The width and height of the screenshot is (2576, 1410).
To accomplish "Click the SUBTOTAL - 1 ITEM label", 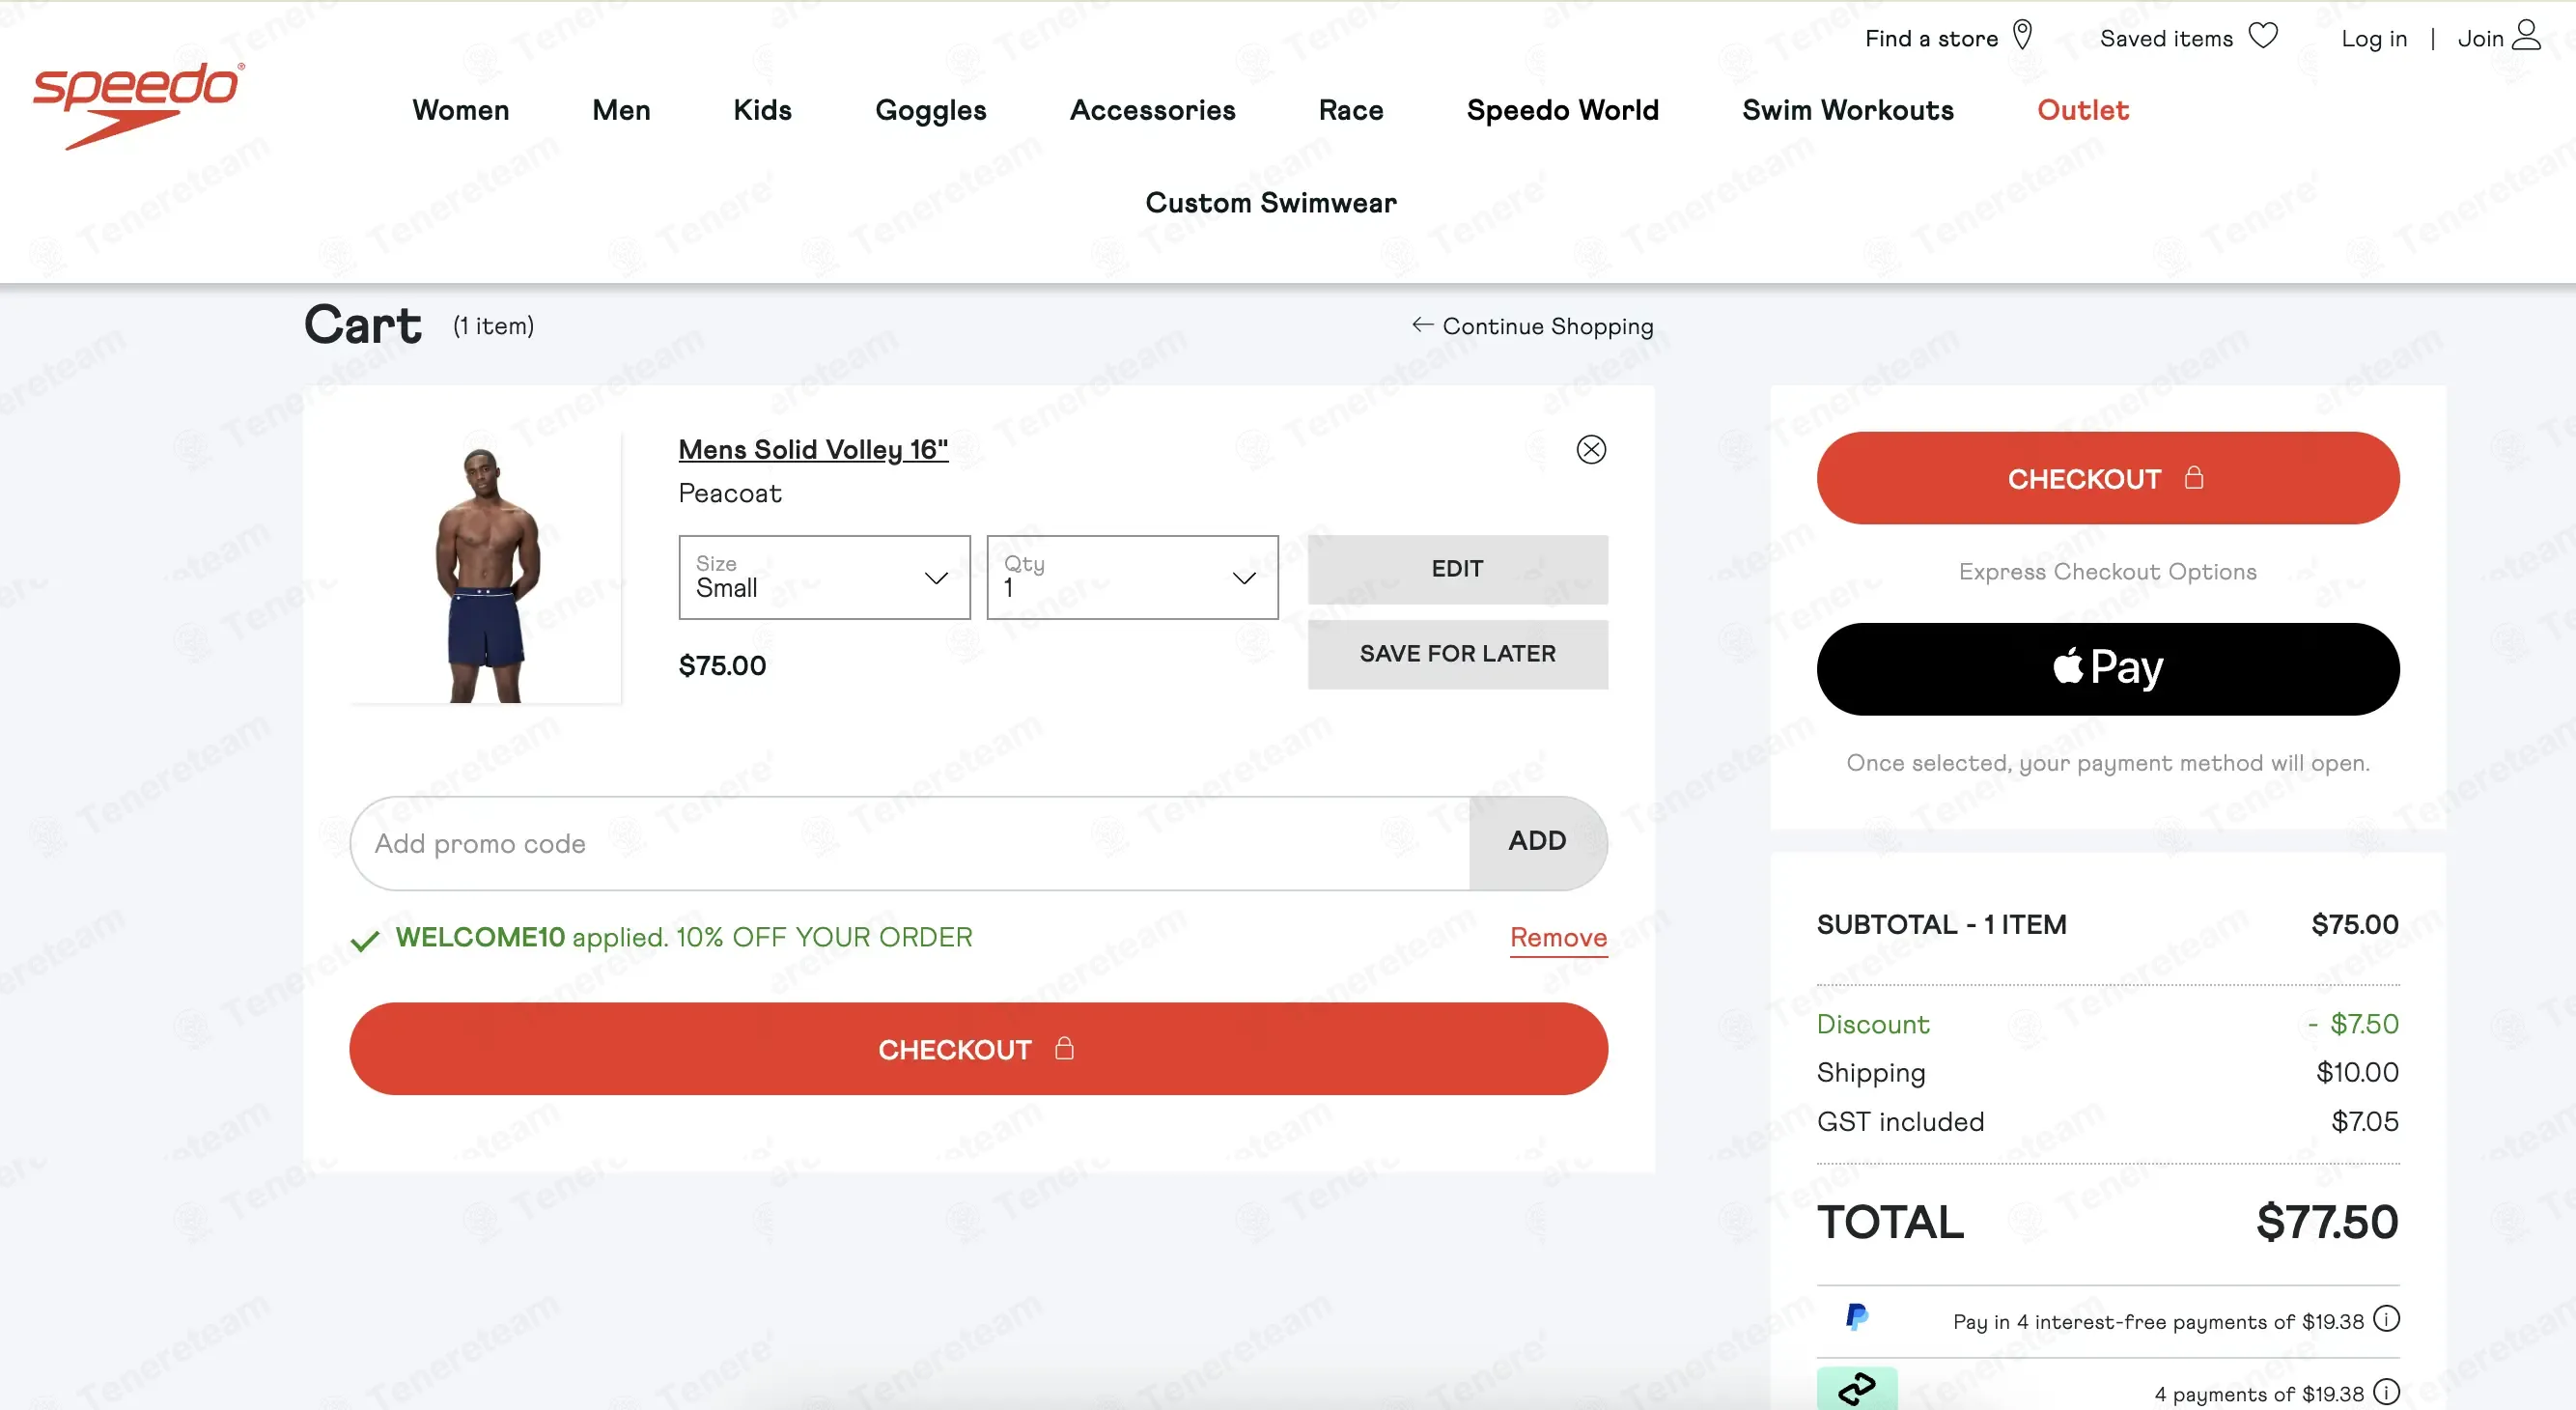I will point(1941,925).
